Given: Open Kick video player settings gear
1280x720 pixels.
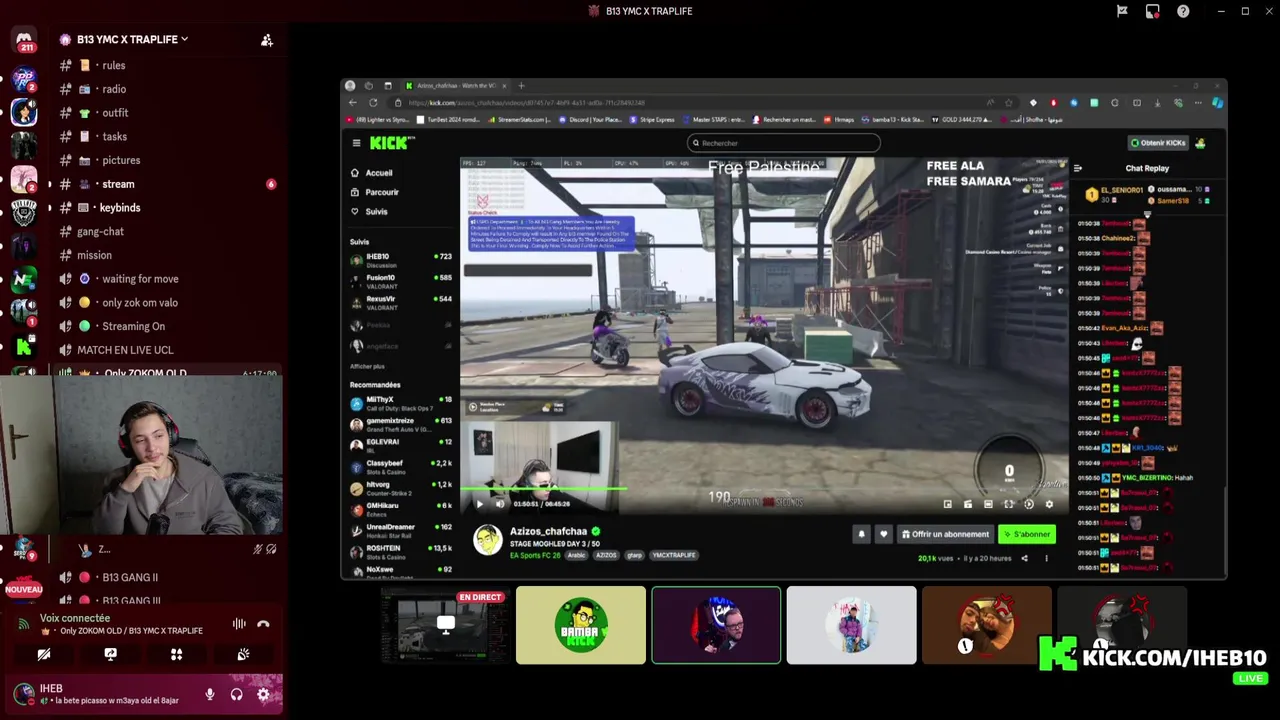Looking at the screenshot, I should pyautogui.click(x=1049, y=504).
